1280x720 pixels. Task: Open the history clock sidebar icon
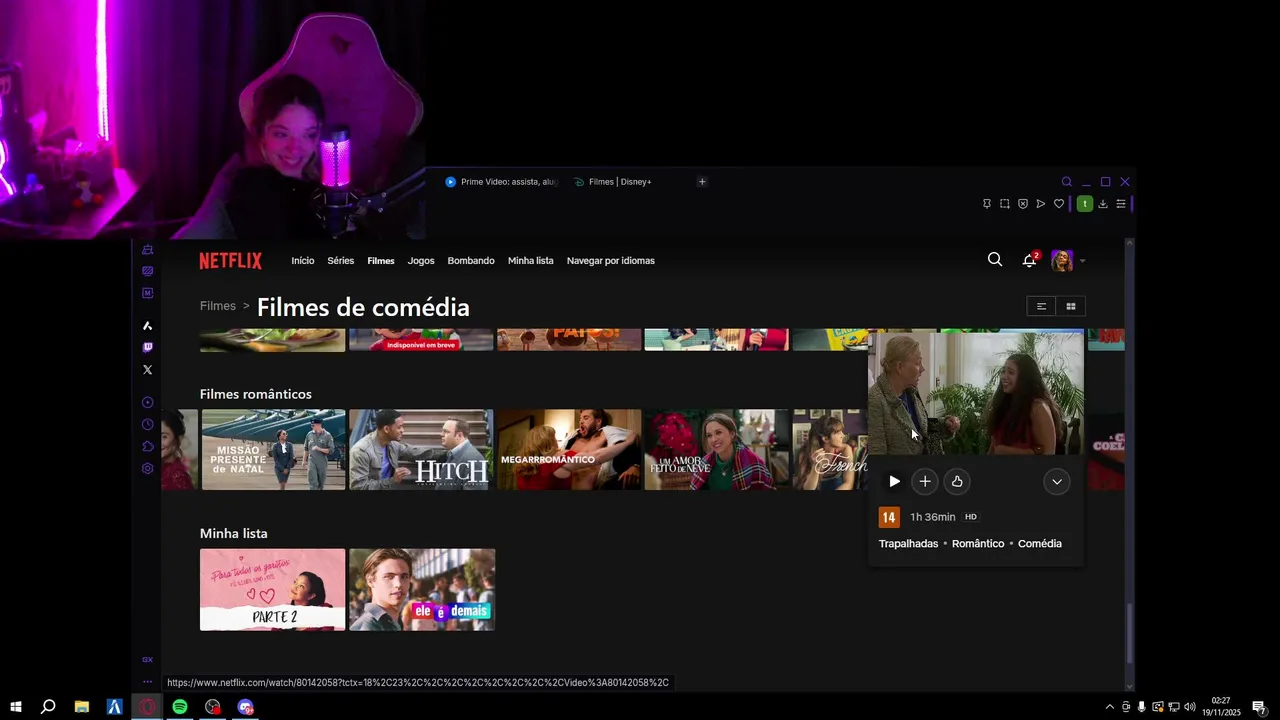(x=148, y=425)
